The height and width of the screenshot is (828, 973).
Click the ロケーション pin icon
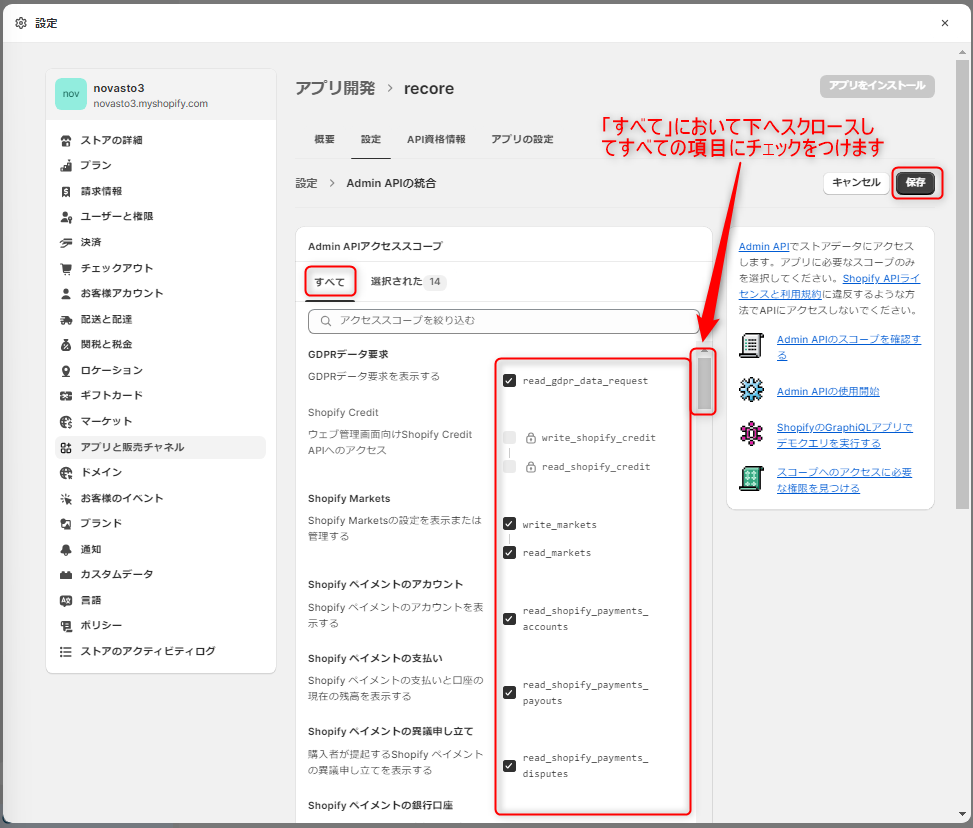tap(66, 371)
